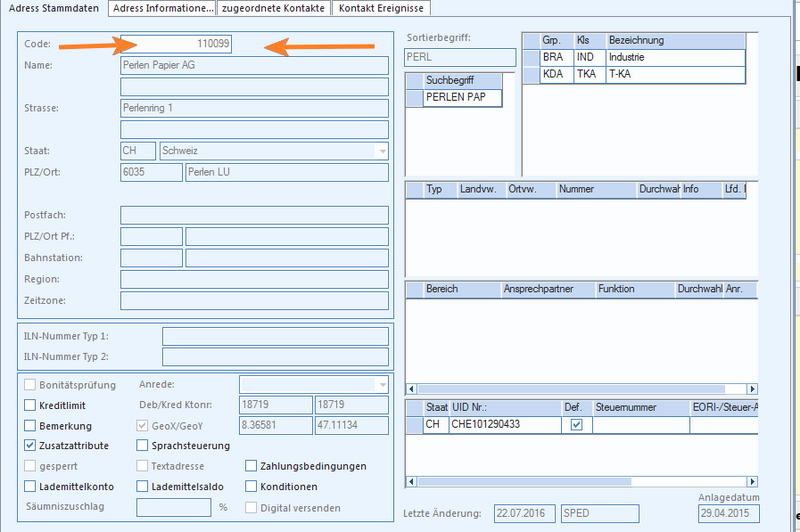Click the Bezeichnung column header

[x=676, y=41]
